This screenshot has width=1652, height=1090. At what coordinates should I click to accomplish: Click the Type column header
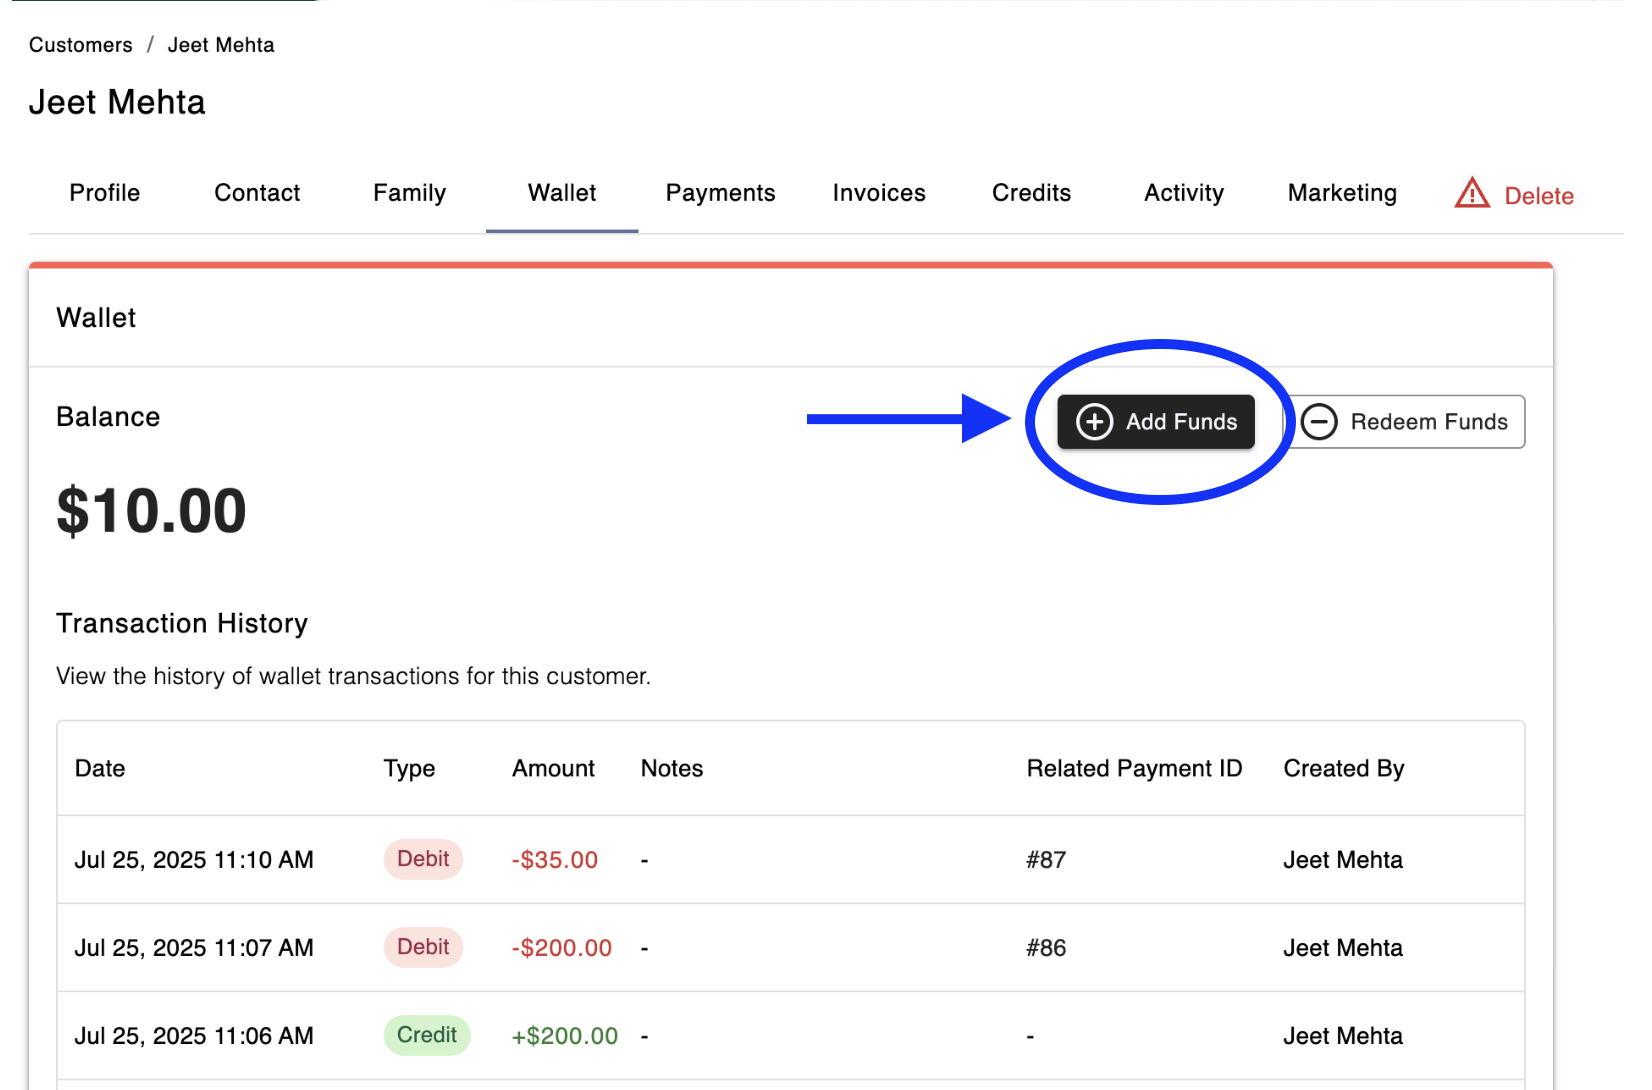[409, 768]
